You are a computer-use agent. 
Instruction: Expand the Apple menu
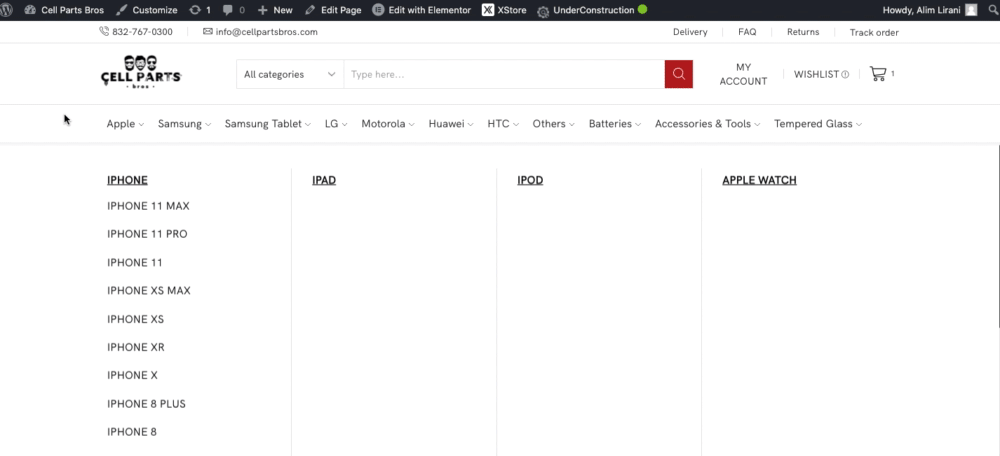[x=125, y=124]
